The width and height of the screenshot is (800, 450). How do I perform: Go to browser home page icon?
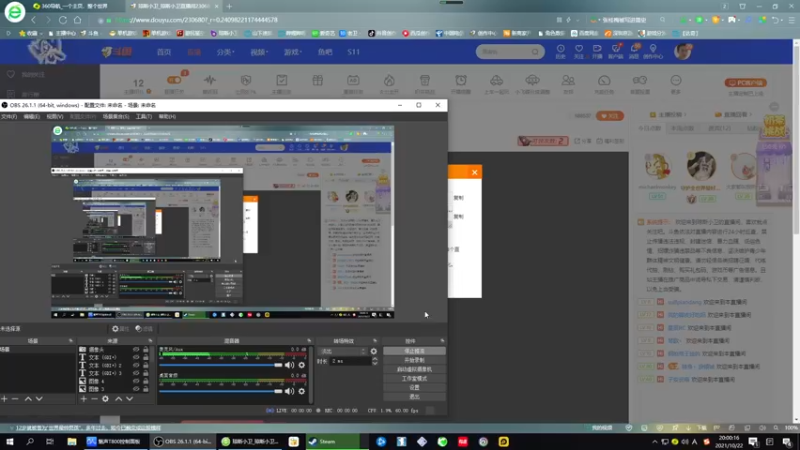(x=78, y=20)
